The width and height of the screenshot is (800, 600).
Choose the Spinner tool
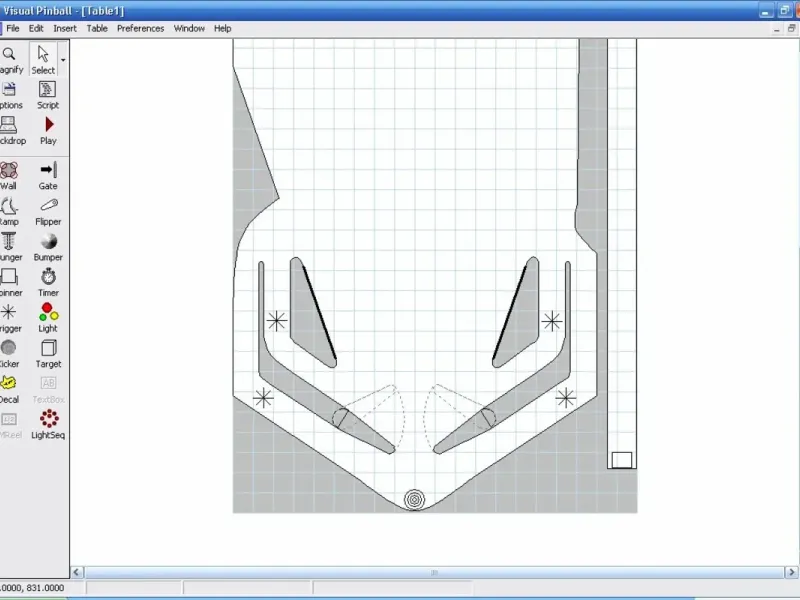pyautogui.click(x=9, y=283)
